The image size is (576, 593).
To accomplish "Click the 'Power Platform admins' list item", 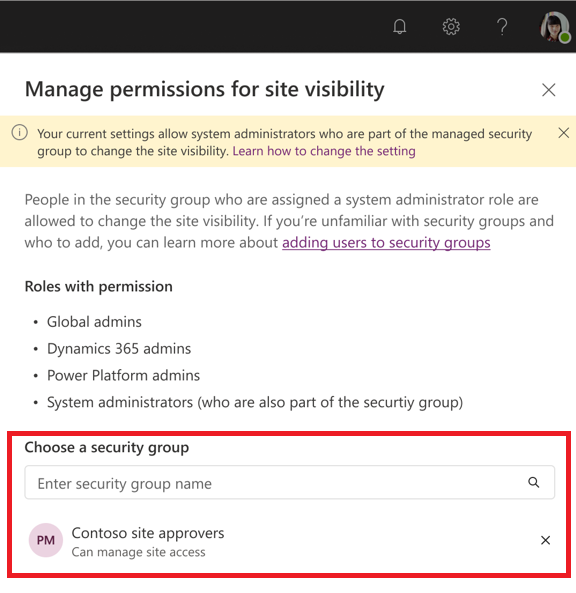I will pos(123,376).
